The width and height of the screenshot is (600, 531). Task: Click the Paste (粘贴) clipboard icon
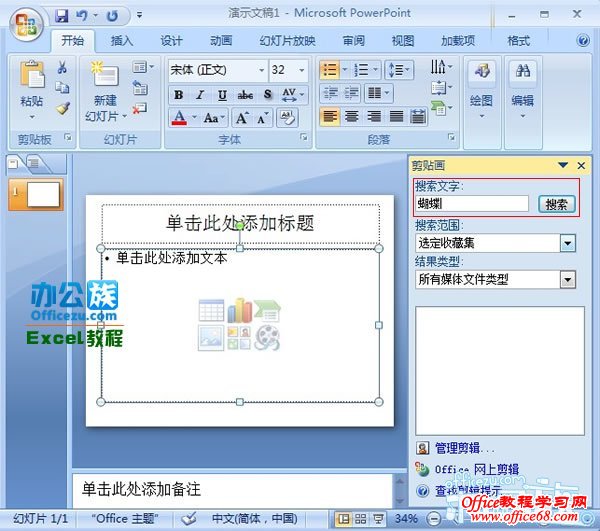pyautogui.click(x=32, y=75)
